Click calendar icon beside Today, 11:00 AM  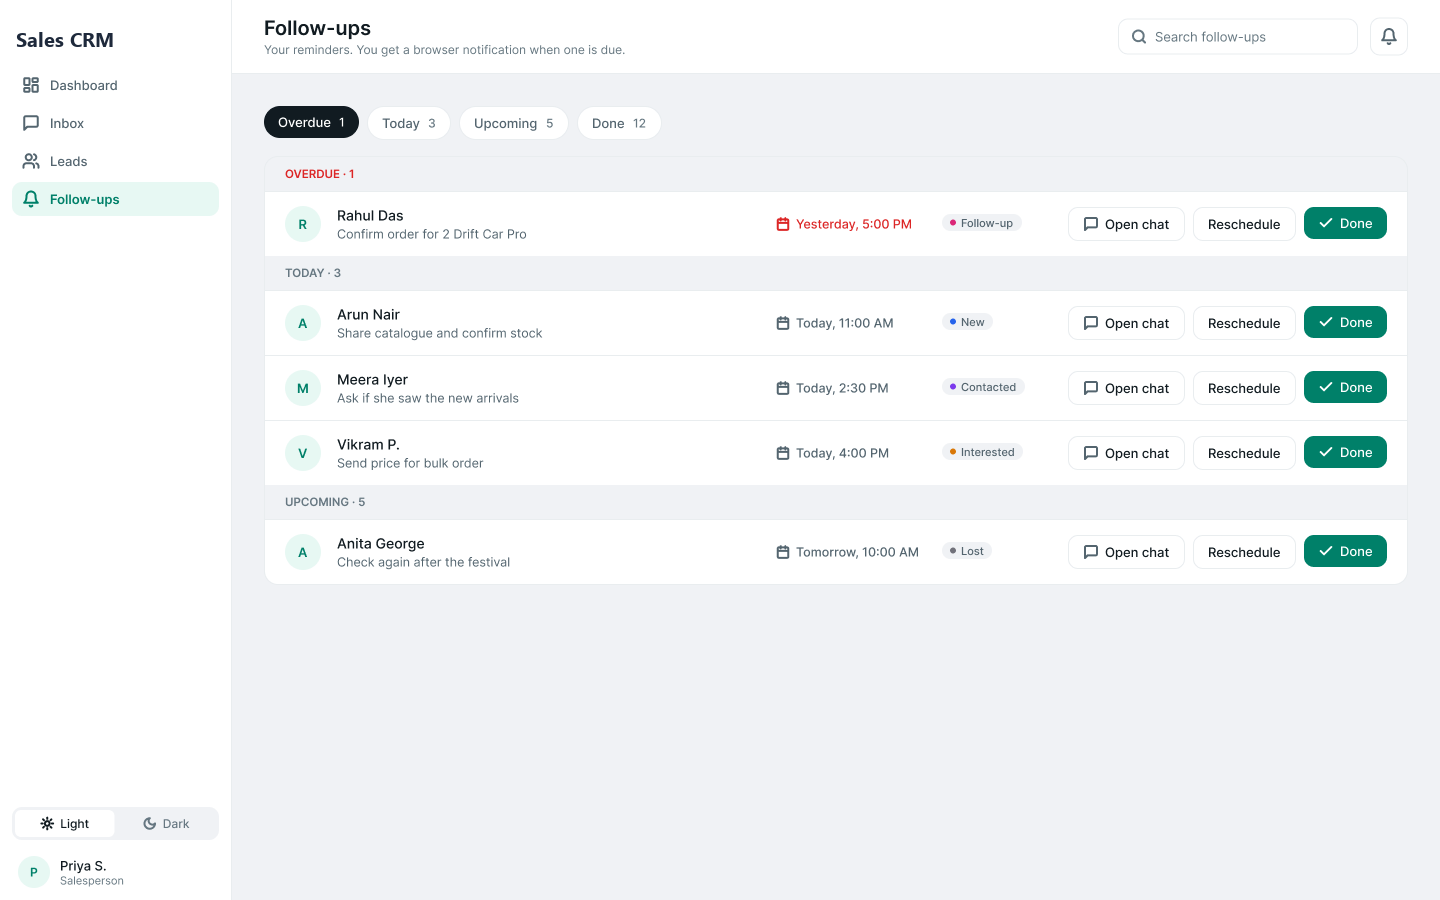click(783, 323)
